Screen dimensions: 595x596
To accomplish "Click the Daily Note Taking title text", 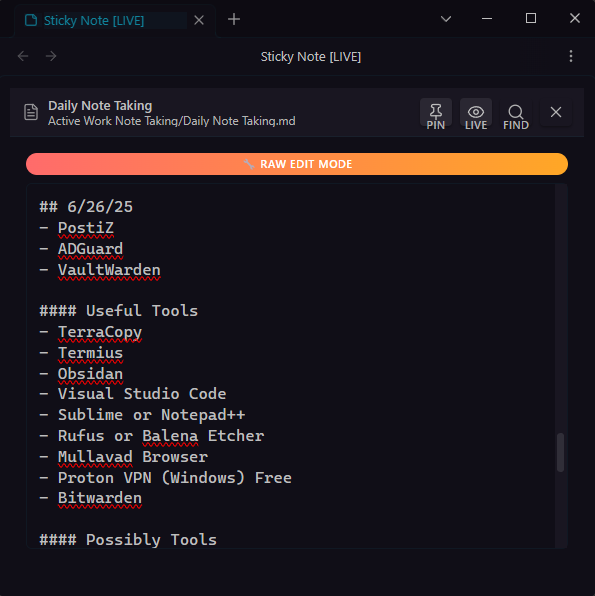I will pyautogui.click(x=100, y=105).
